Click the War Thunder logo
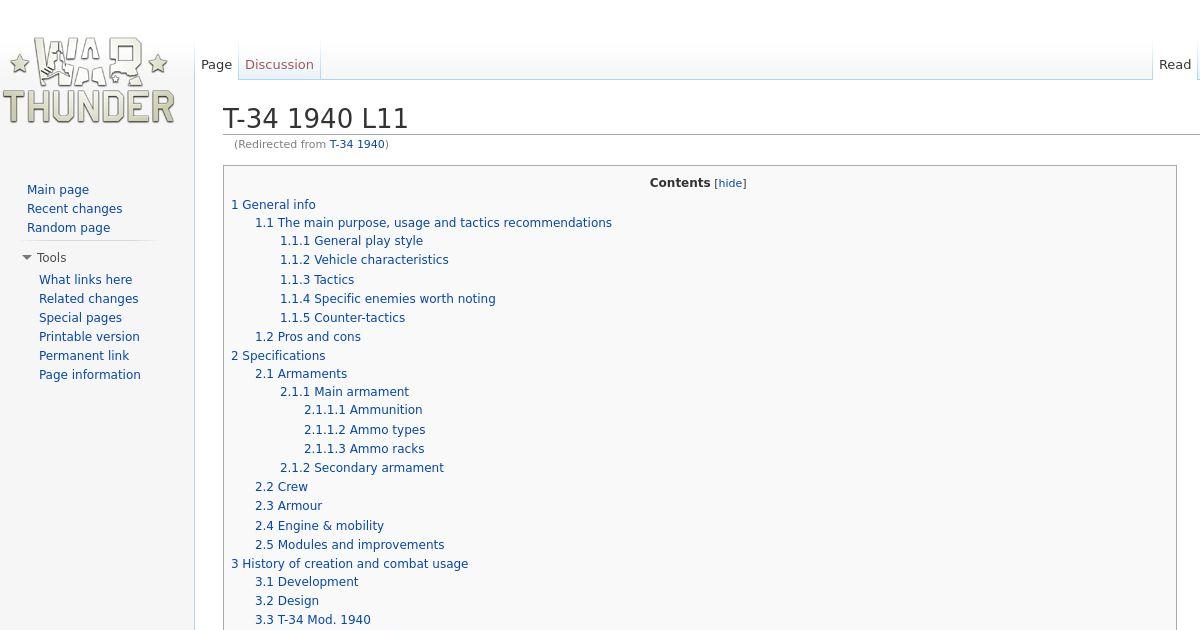Viewport: 1200px width, 630px height. (89, 80)
